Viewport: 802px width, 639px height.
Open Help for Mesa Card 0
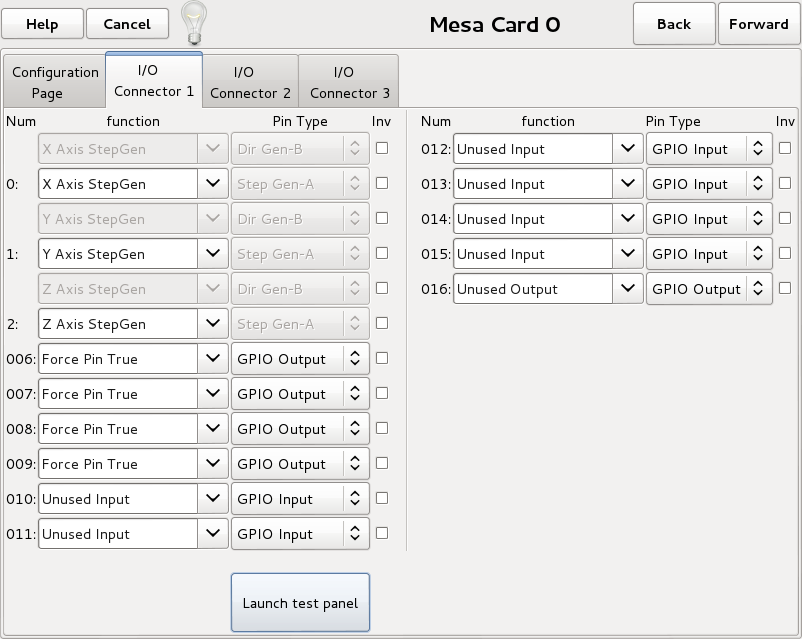click(42, 24)
